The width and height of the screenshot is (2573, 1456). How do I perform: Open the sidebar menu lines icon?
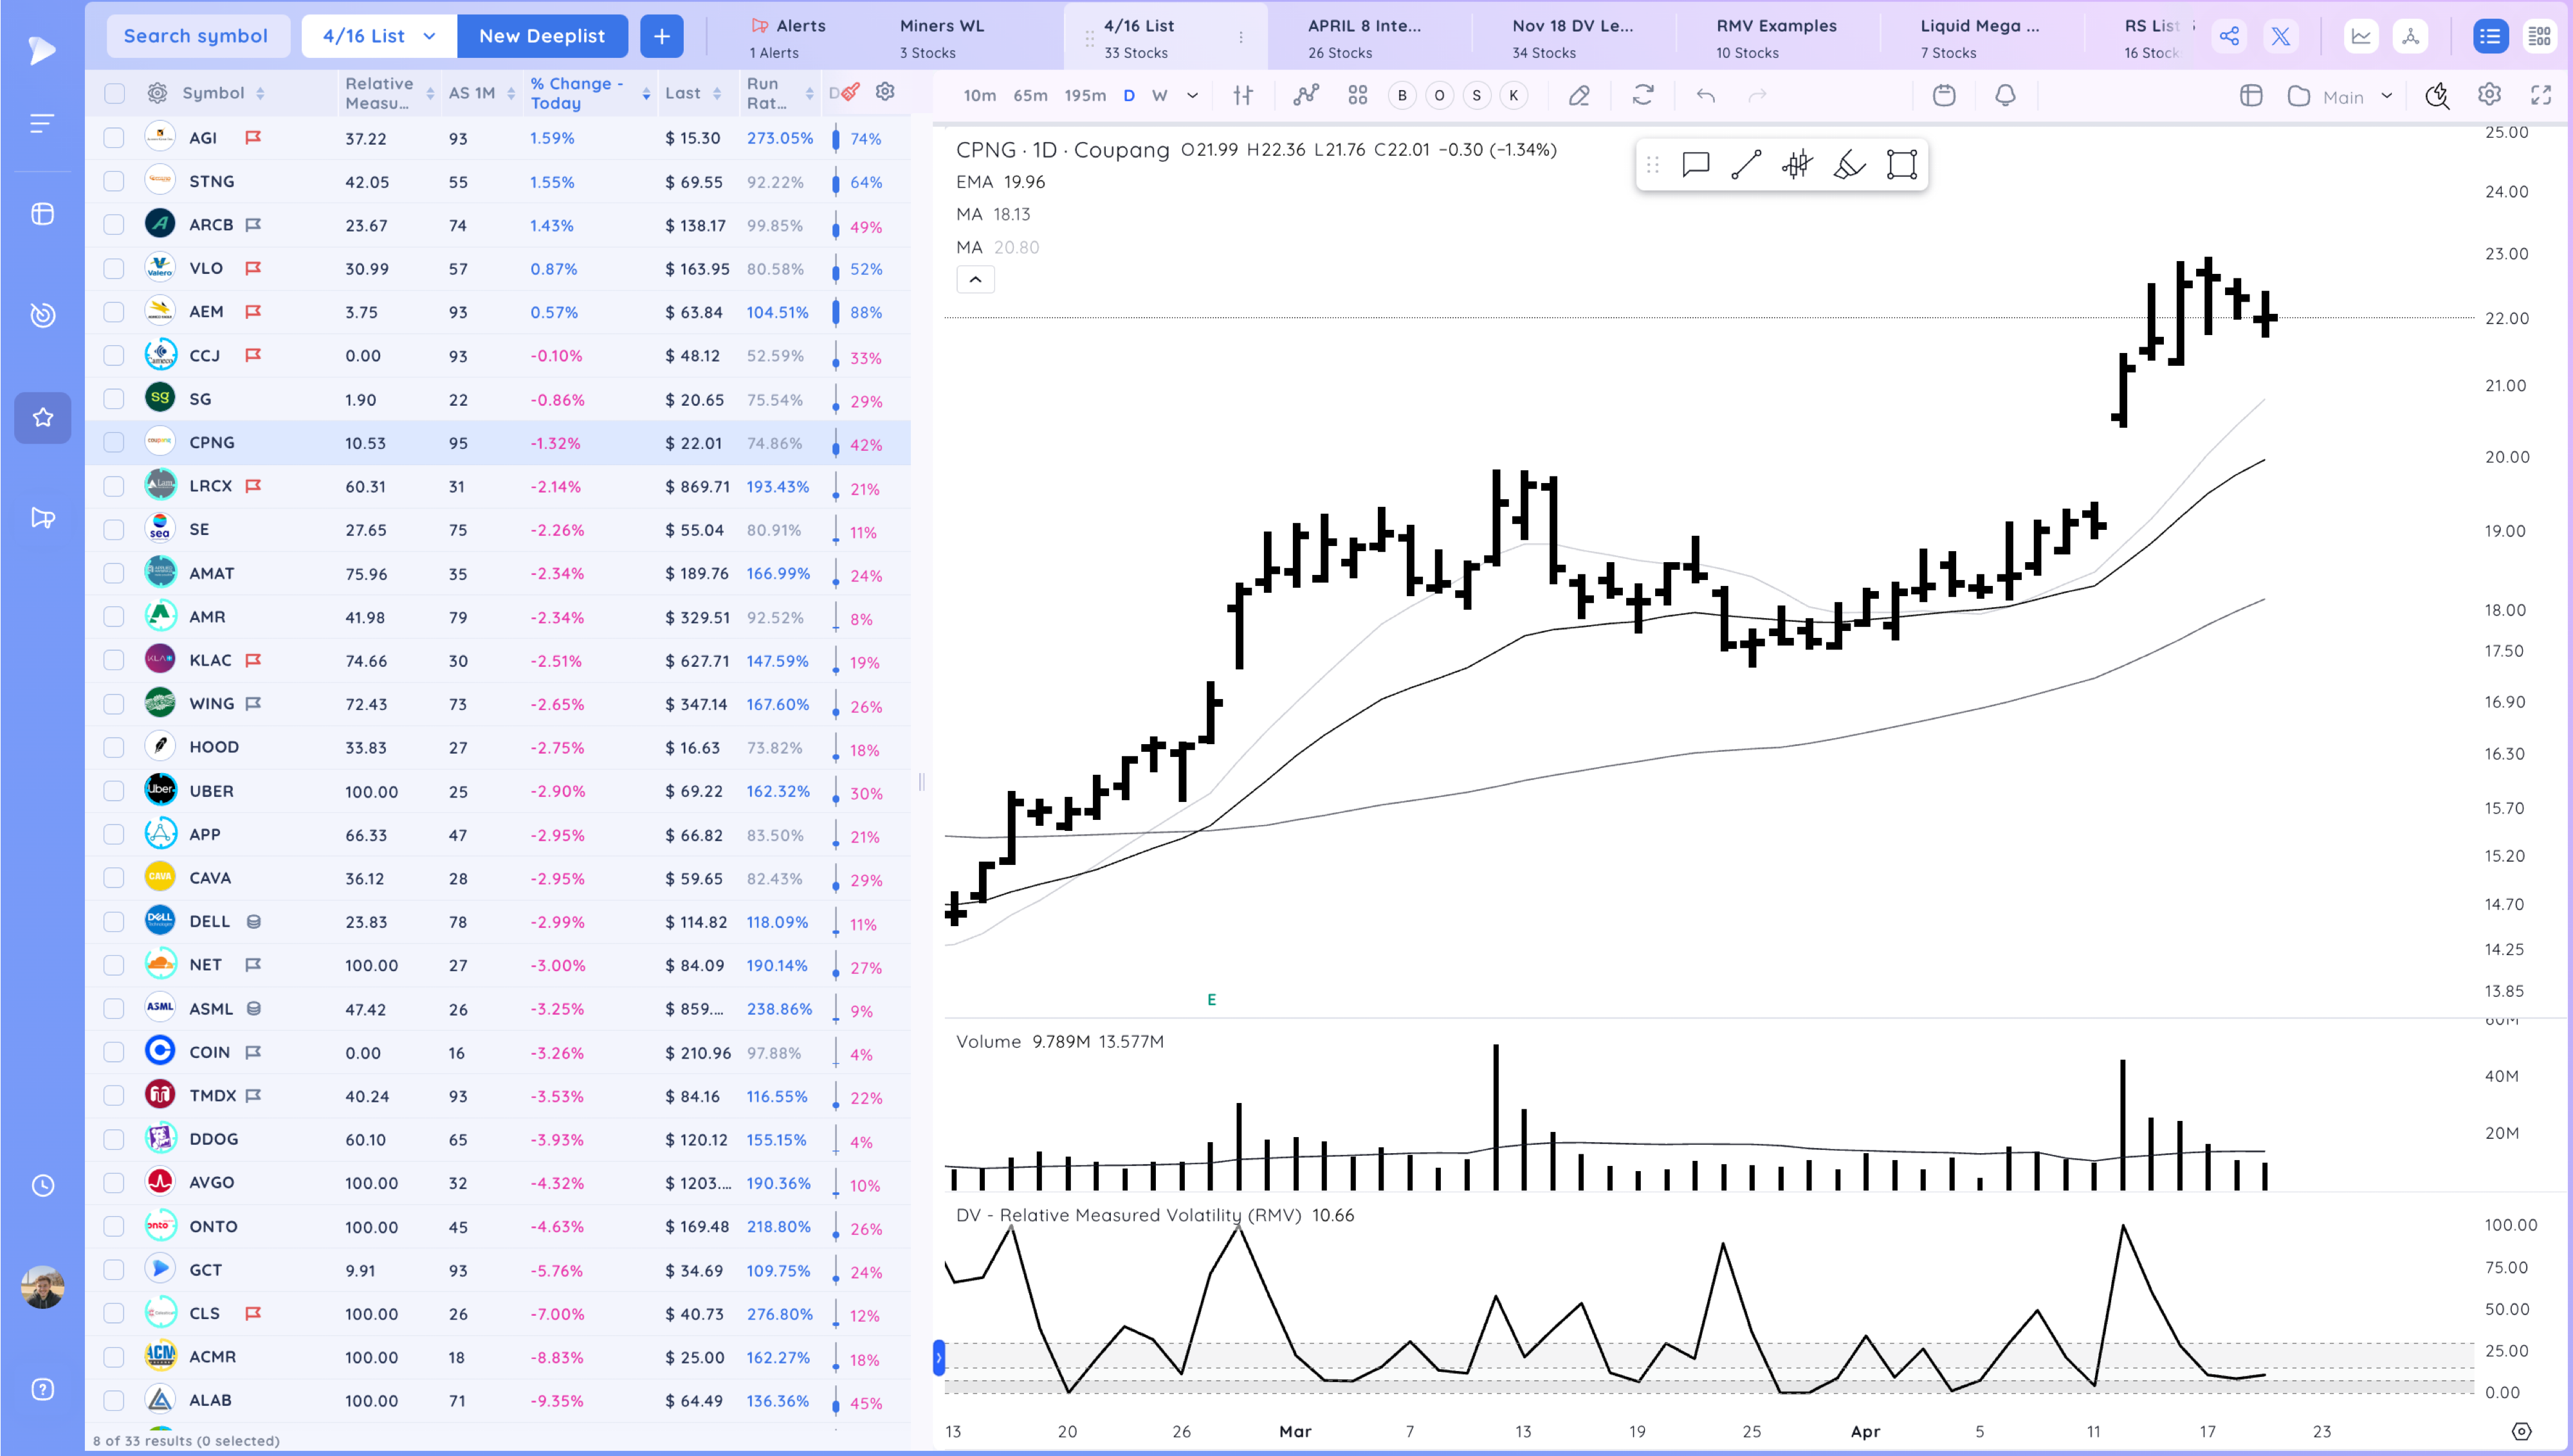(42, 124)
